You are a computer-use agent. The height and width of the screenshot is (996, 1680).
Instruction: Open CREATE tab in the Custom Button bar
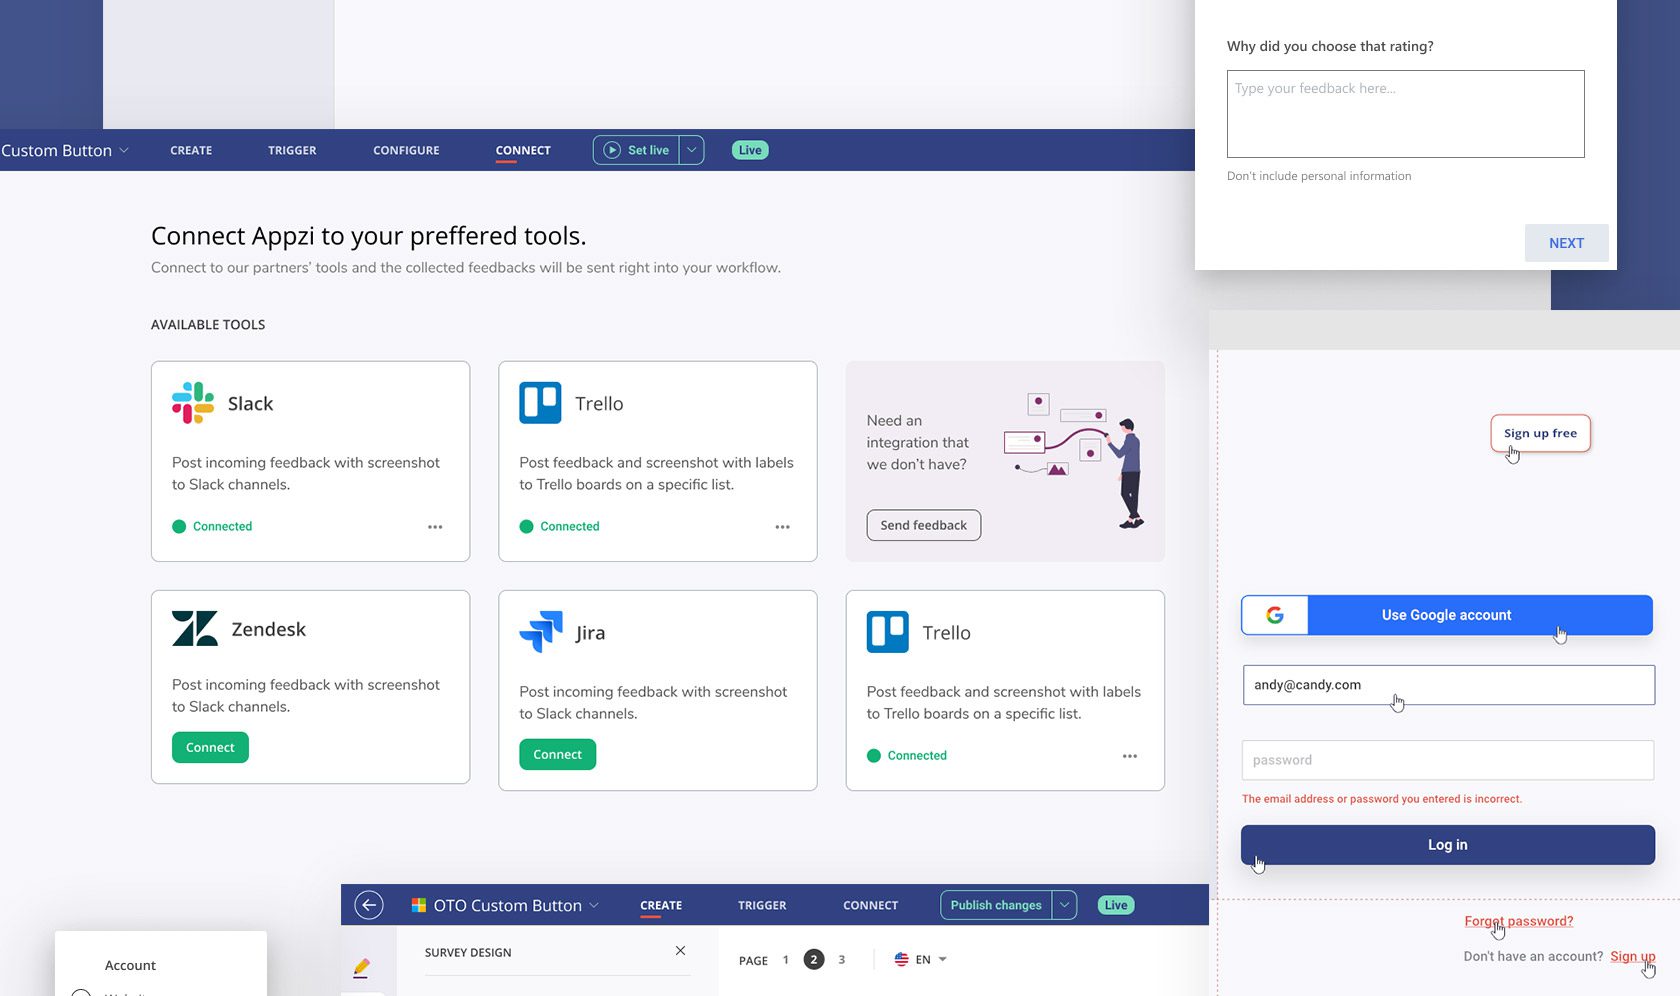point(191,150)
